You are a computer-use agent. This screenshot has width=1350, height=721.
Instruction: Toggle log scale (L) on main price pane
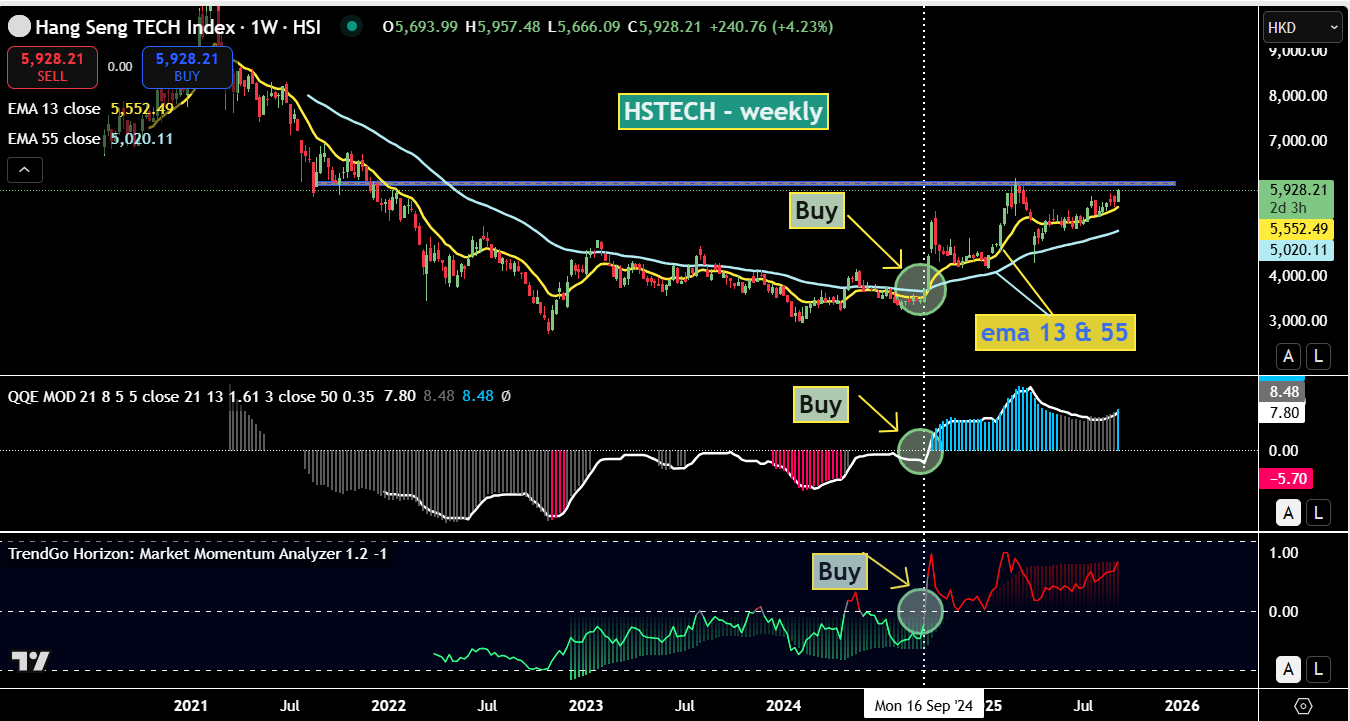coord(1319,355)
